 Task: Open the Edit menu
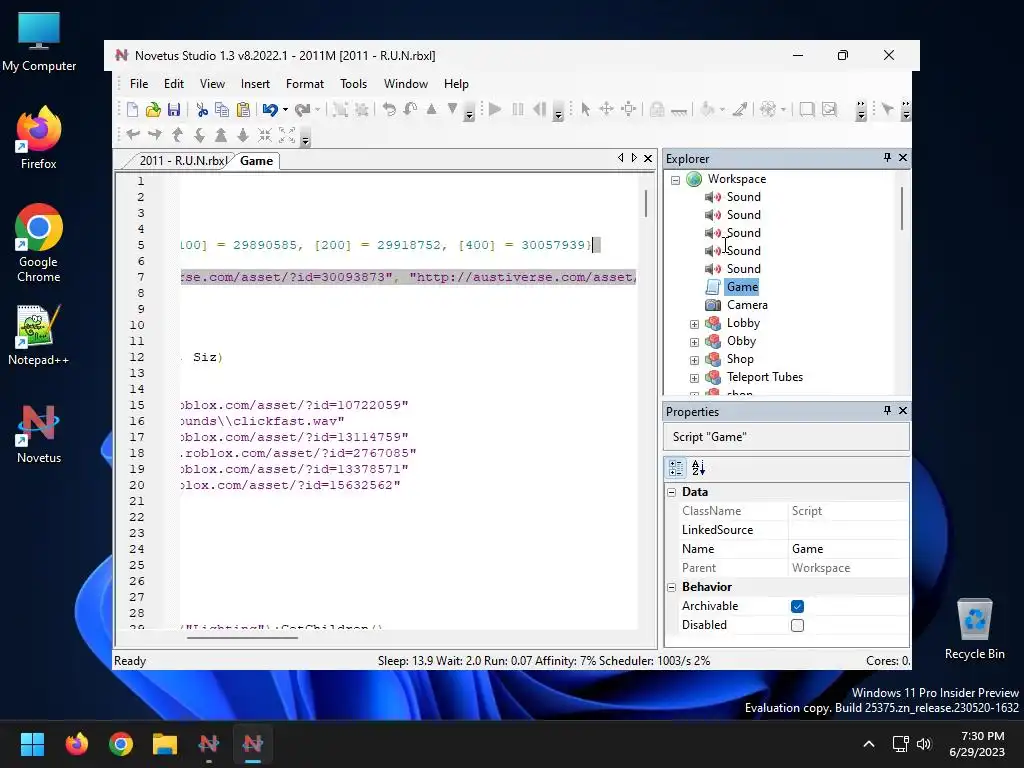[174, 84]
